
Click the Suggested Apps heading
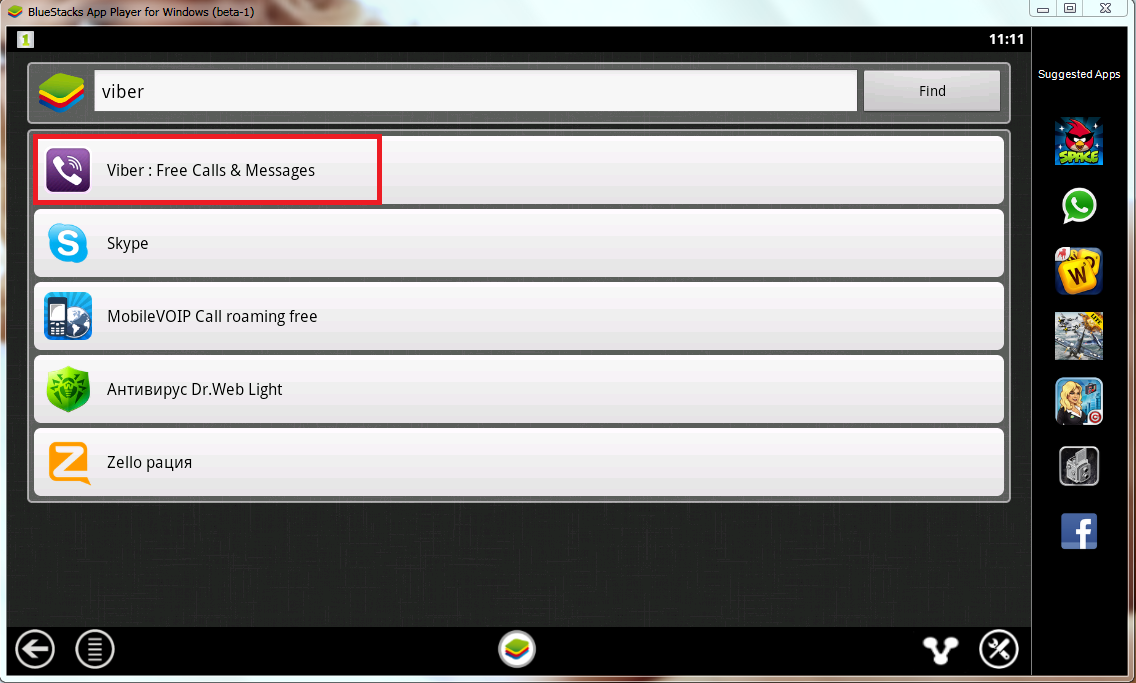(1079, 74)
